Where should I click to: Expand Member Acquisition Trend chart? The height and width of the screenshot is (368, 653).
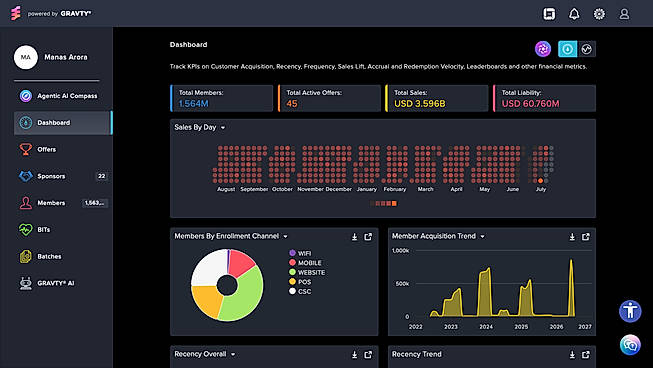tap(586, 236)
